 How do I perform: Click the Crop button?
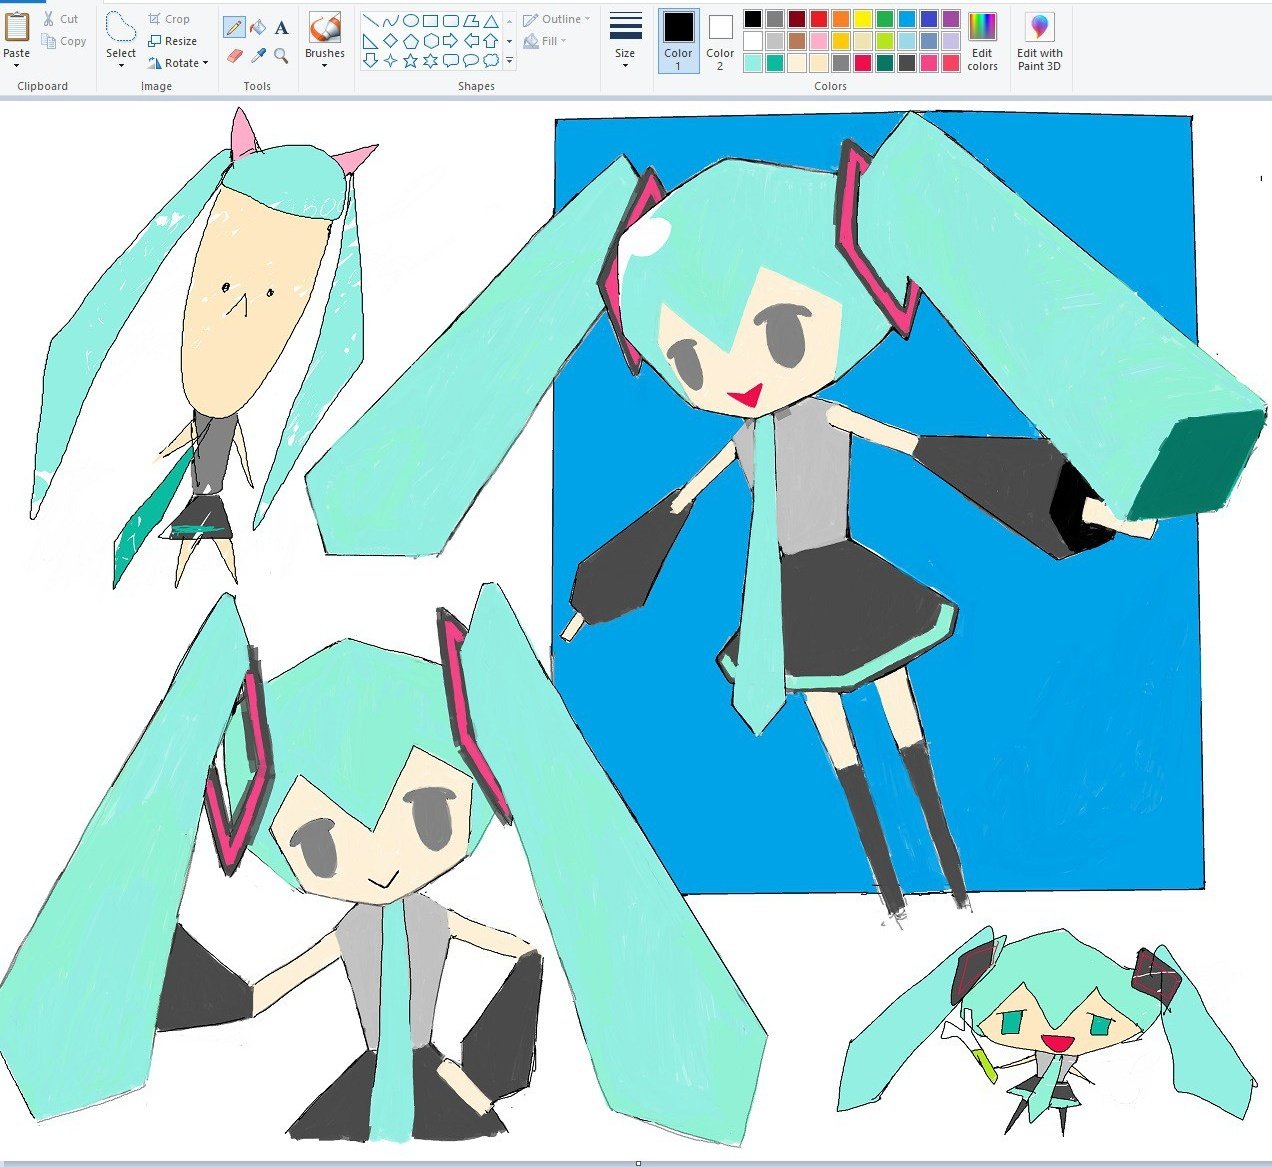[x=168, y=19]
